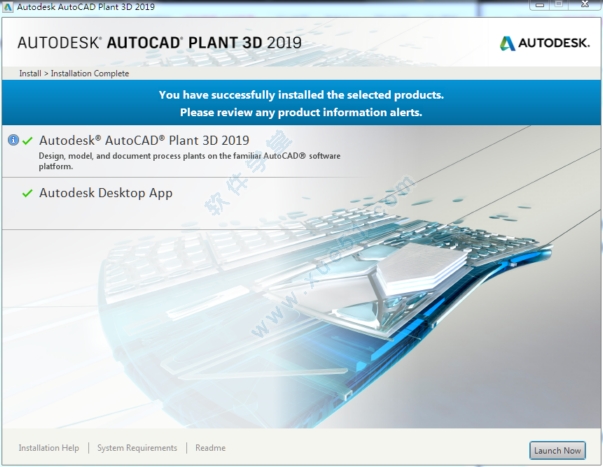Open the Installation Help link
Image resolution: width=603 pixels, height=467 pixels.
click(49, 448)
